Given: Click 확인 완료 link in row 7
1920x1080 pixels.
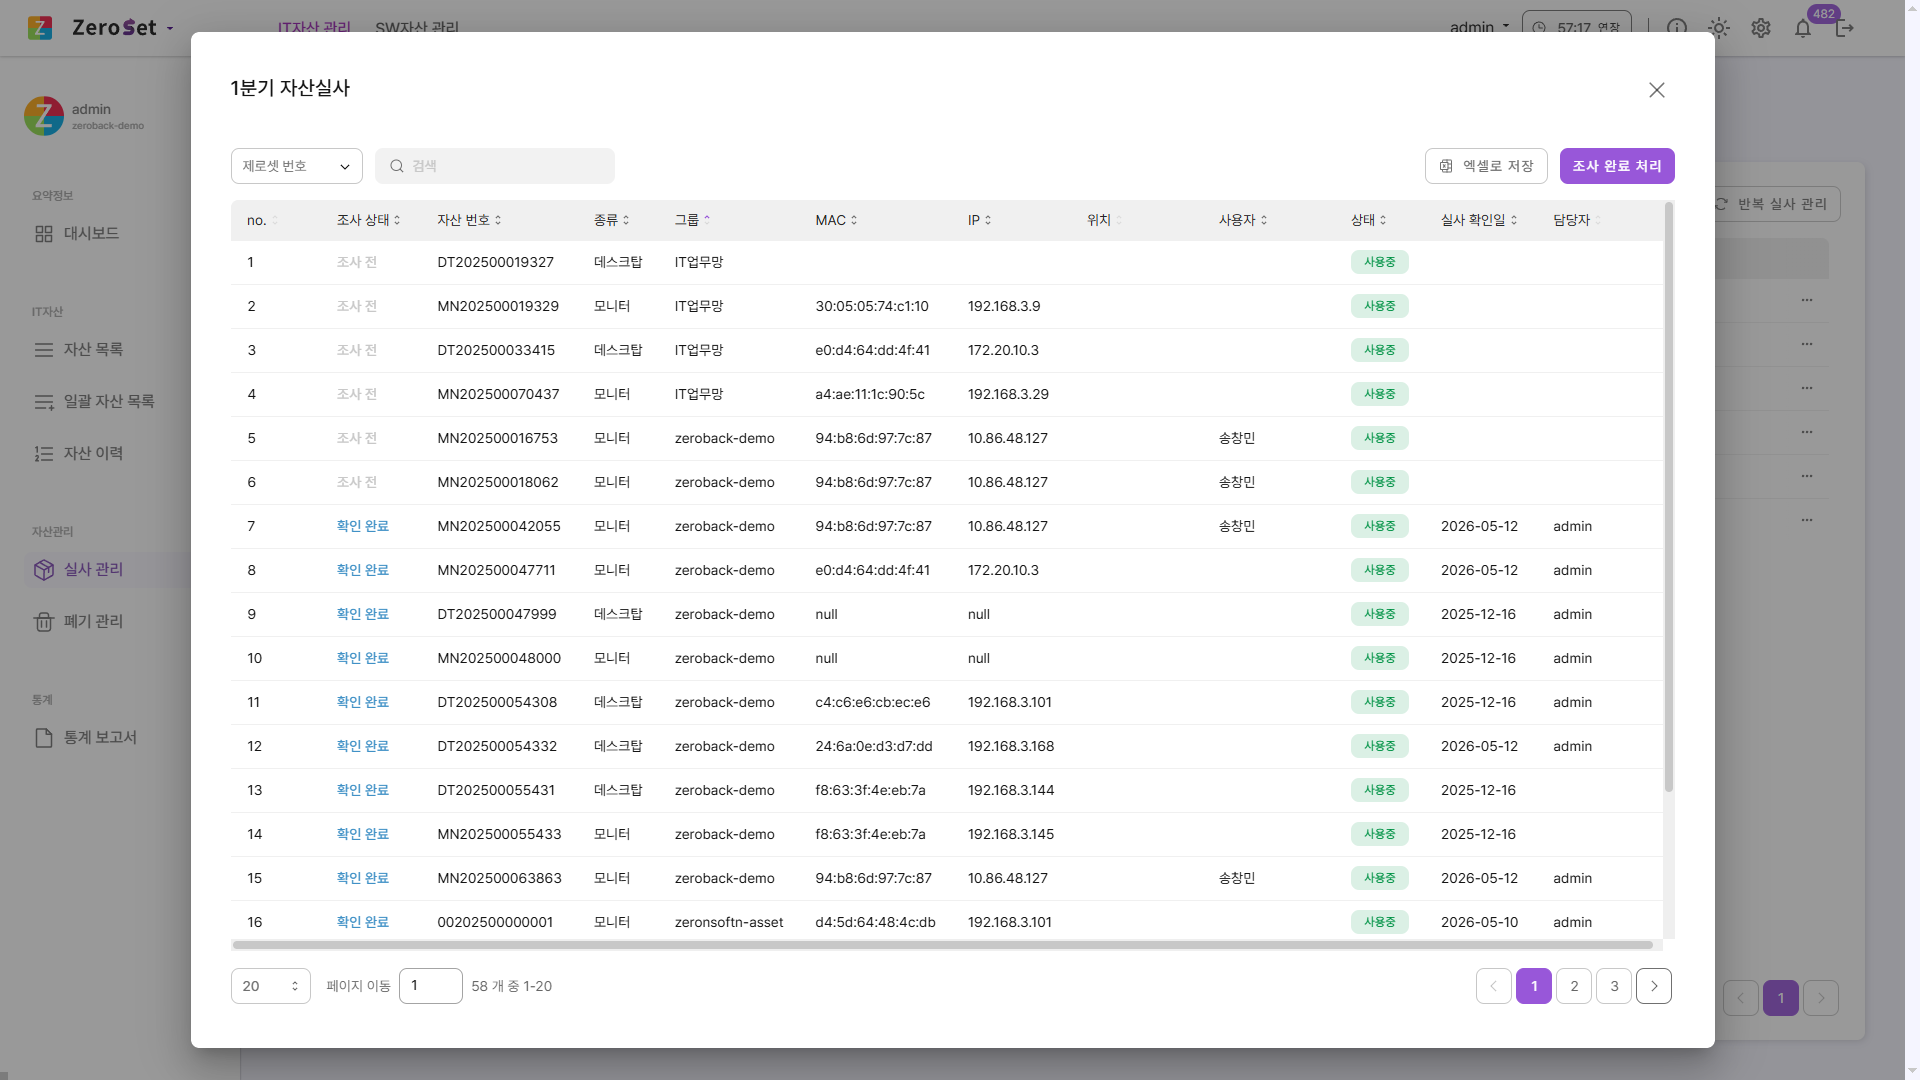Looking at the screenshot, I should [x=362, y=526].
